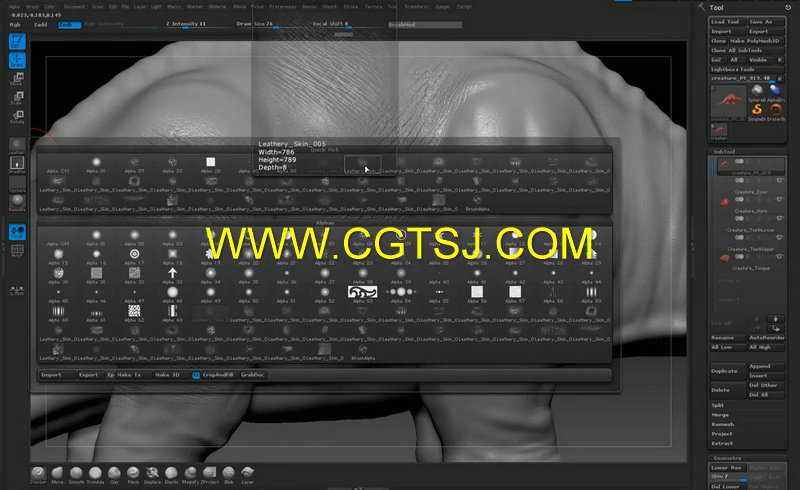Open the Stroke menu
The width and height of the screenshot is (800, 490).
pyautogui.click(x=351, y=7)
